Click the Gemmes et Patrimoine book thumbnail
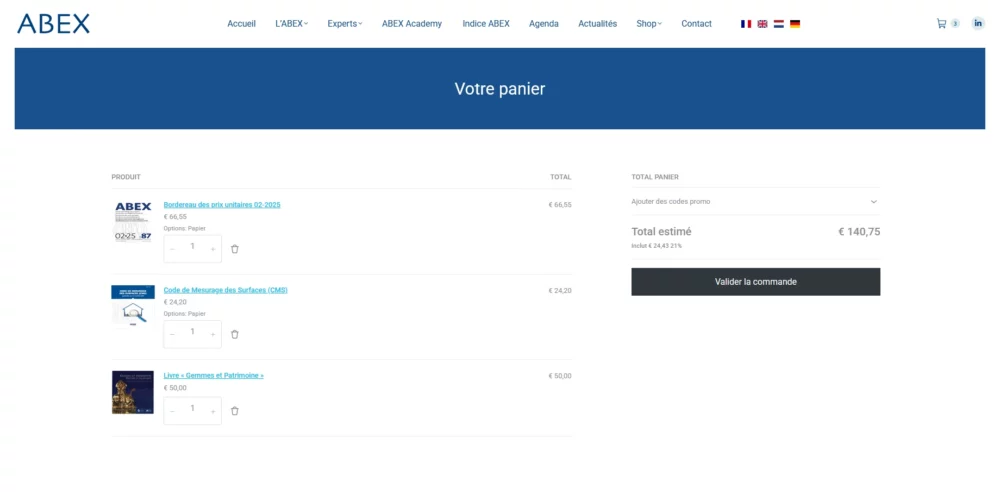This screenshot has width=1000, height=500. (x=133, y=392)
